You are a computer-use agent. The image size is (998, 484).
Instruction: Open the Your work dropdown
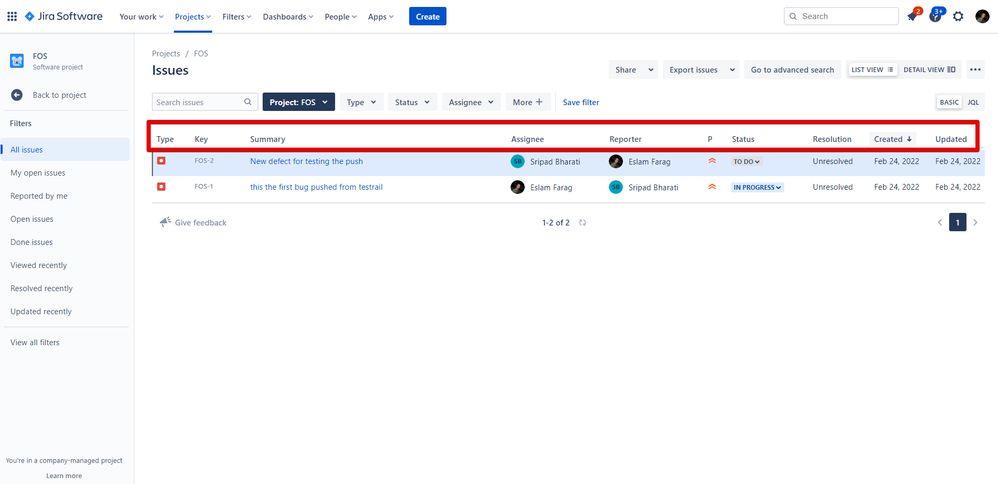(141, 17)
